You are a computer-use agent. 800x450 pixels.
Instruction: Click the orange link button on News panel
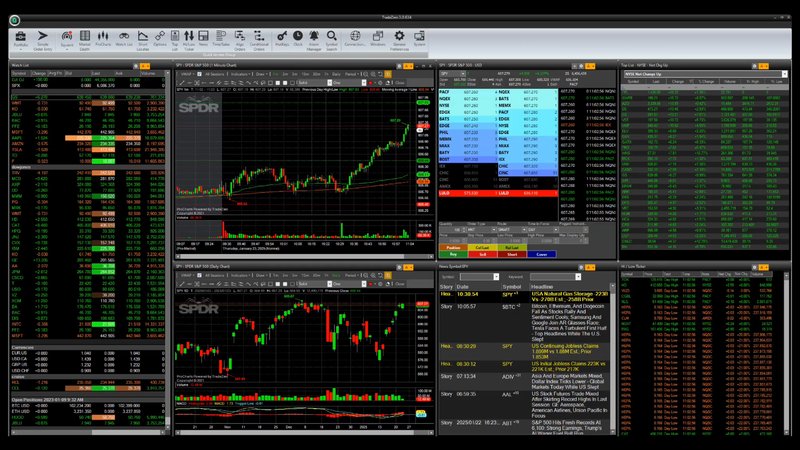[590, 267]
